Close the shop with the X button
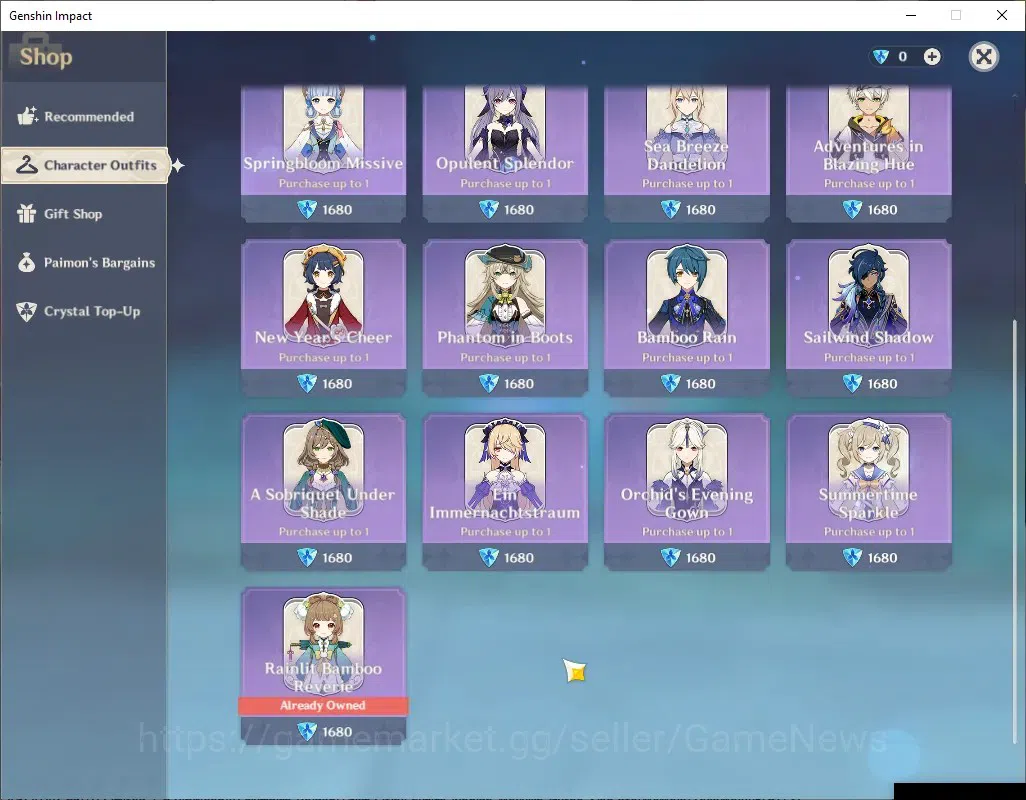The width and height of the screenshot is (1026, 800). pos(983,57)
